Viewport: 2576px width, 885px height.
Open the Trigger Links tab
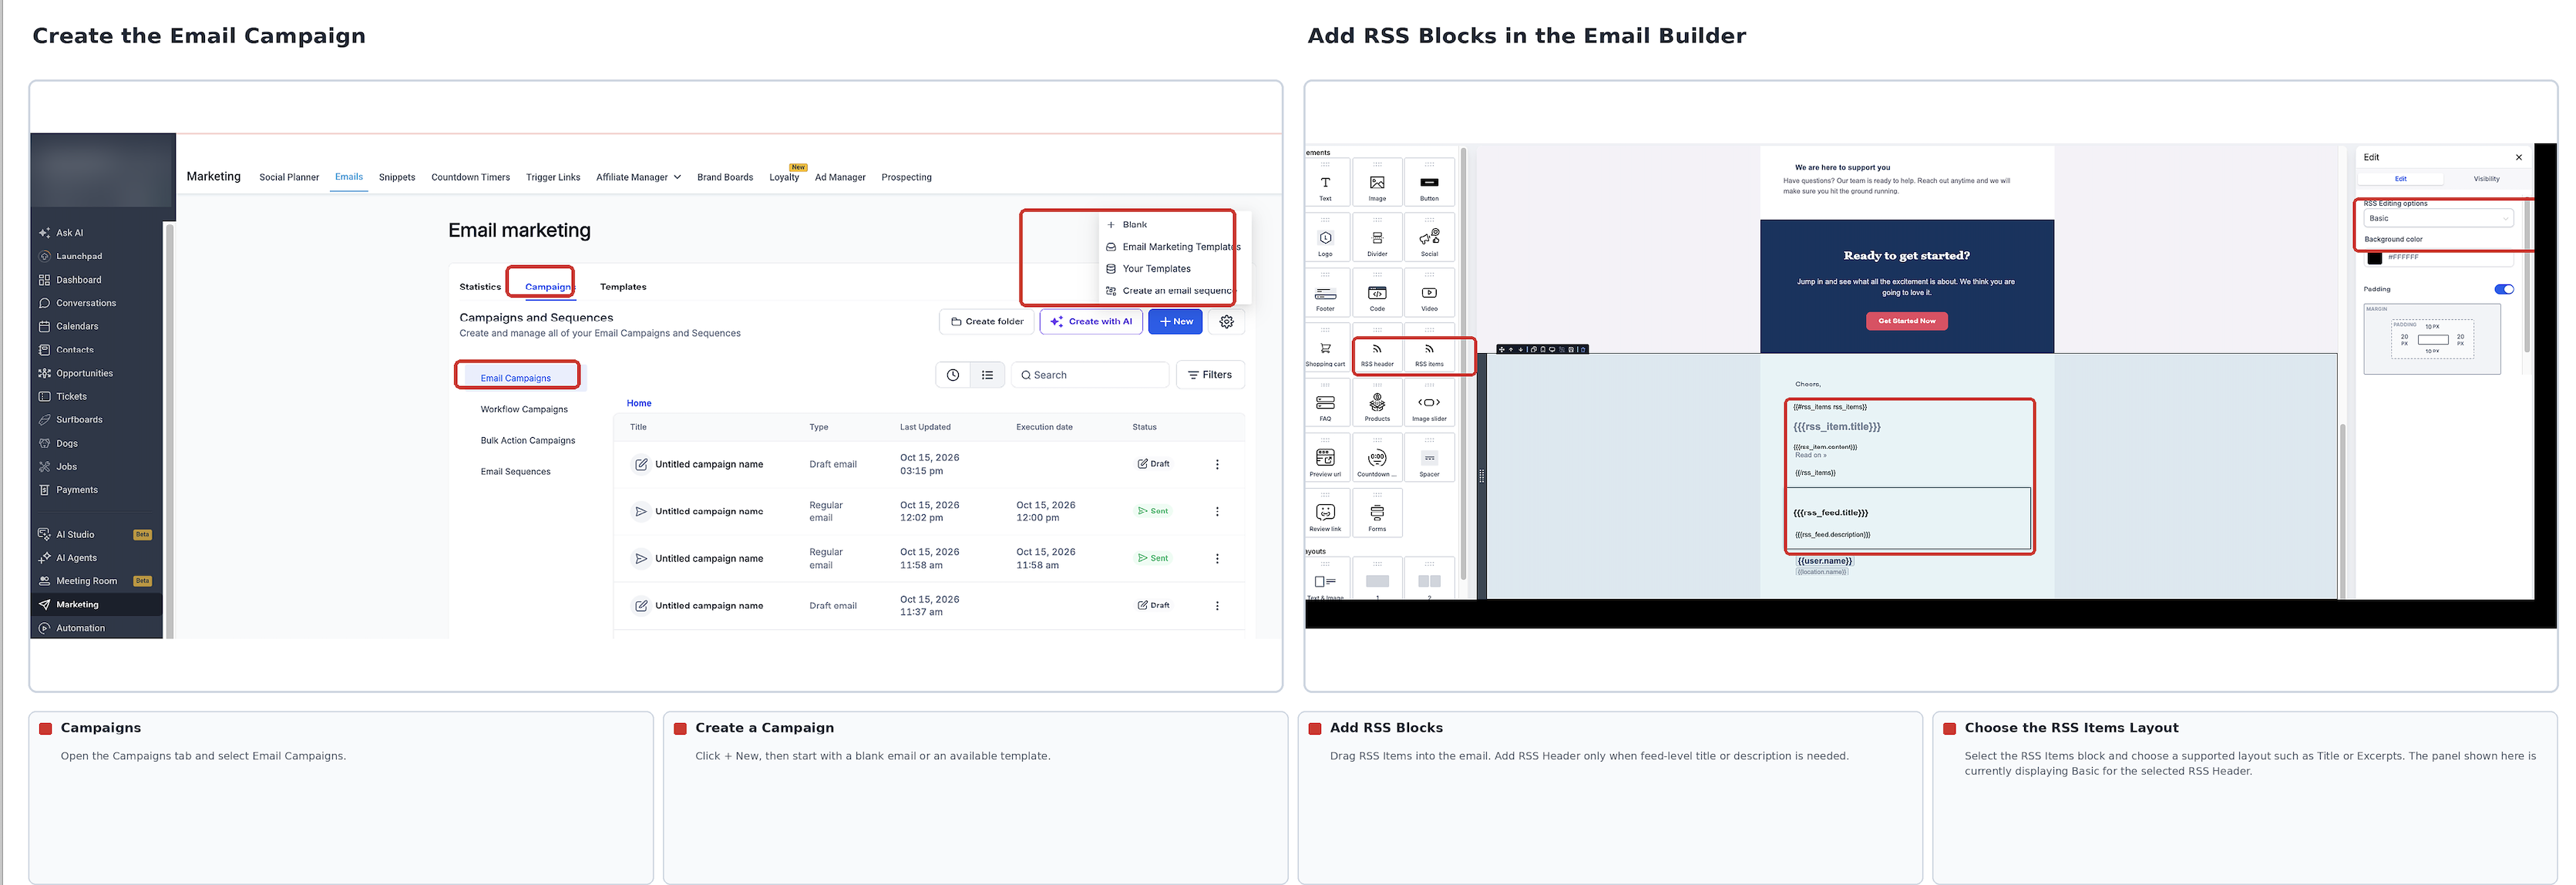(x=553, y=177)
